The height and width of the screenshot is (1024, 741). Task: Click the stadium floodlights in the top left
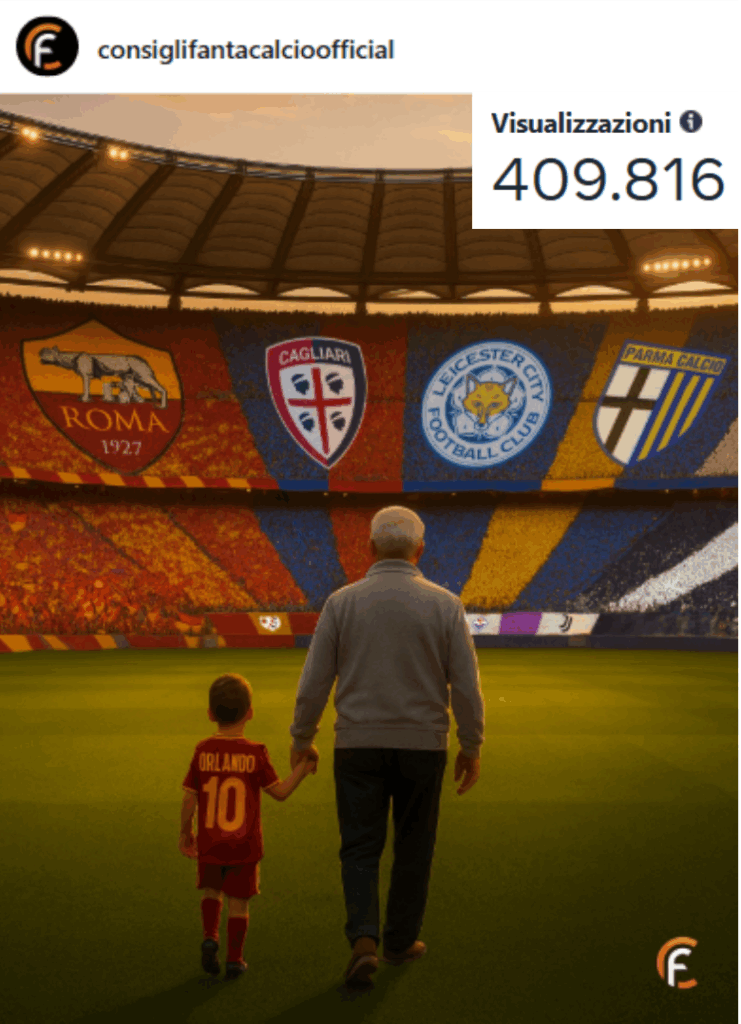pyautogui.click(x=30, y=134)
